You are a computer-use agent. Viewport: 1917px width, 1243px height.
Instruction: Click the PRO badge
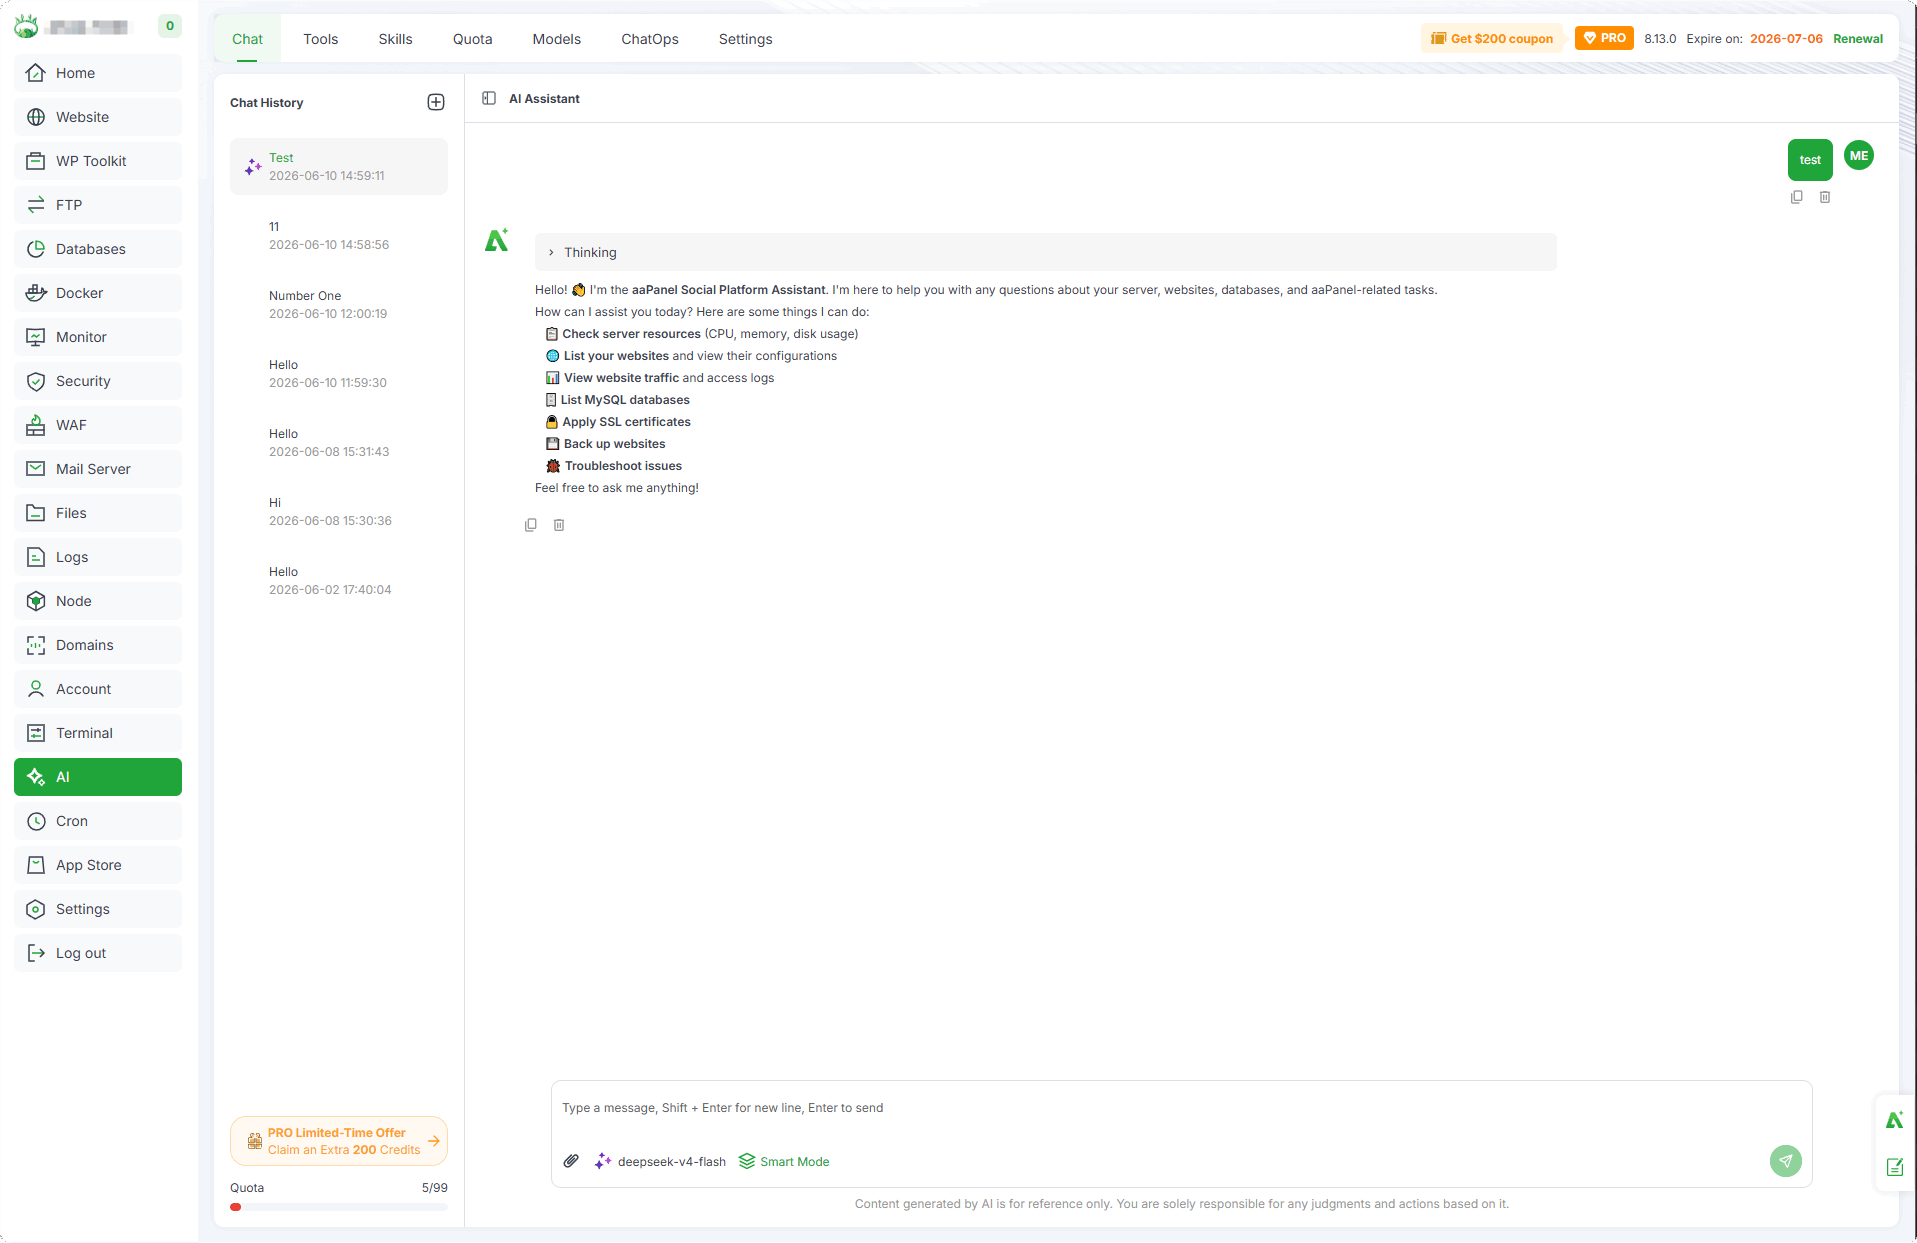pos(1604,38)
